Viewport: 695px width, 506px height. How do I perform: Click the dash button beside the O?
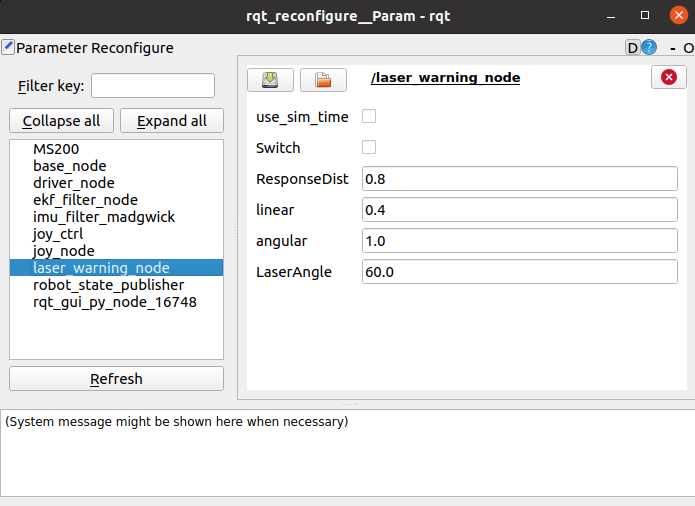coord(673,48)
